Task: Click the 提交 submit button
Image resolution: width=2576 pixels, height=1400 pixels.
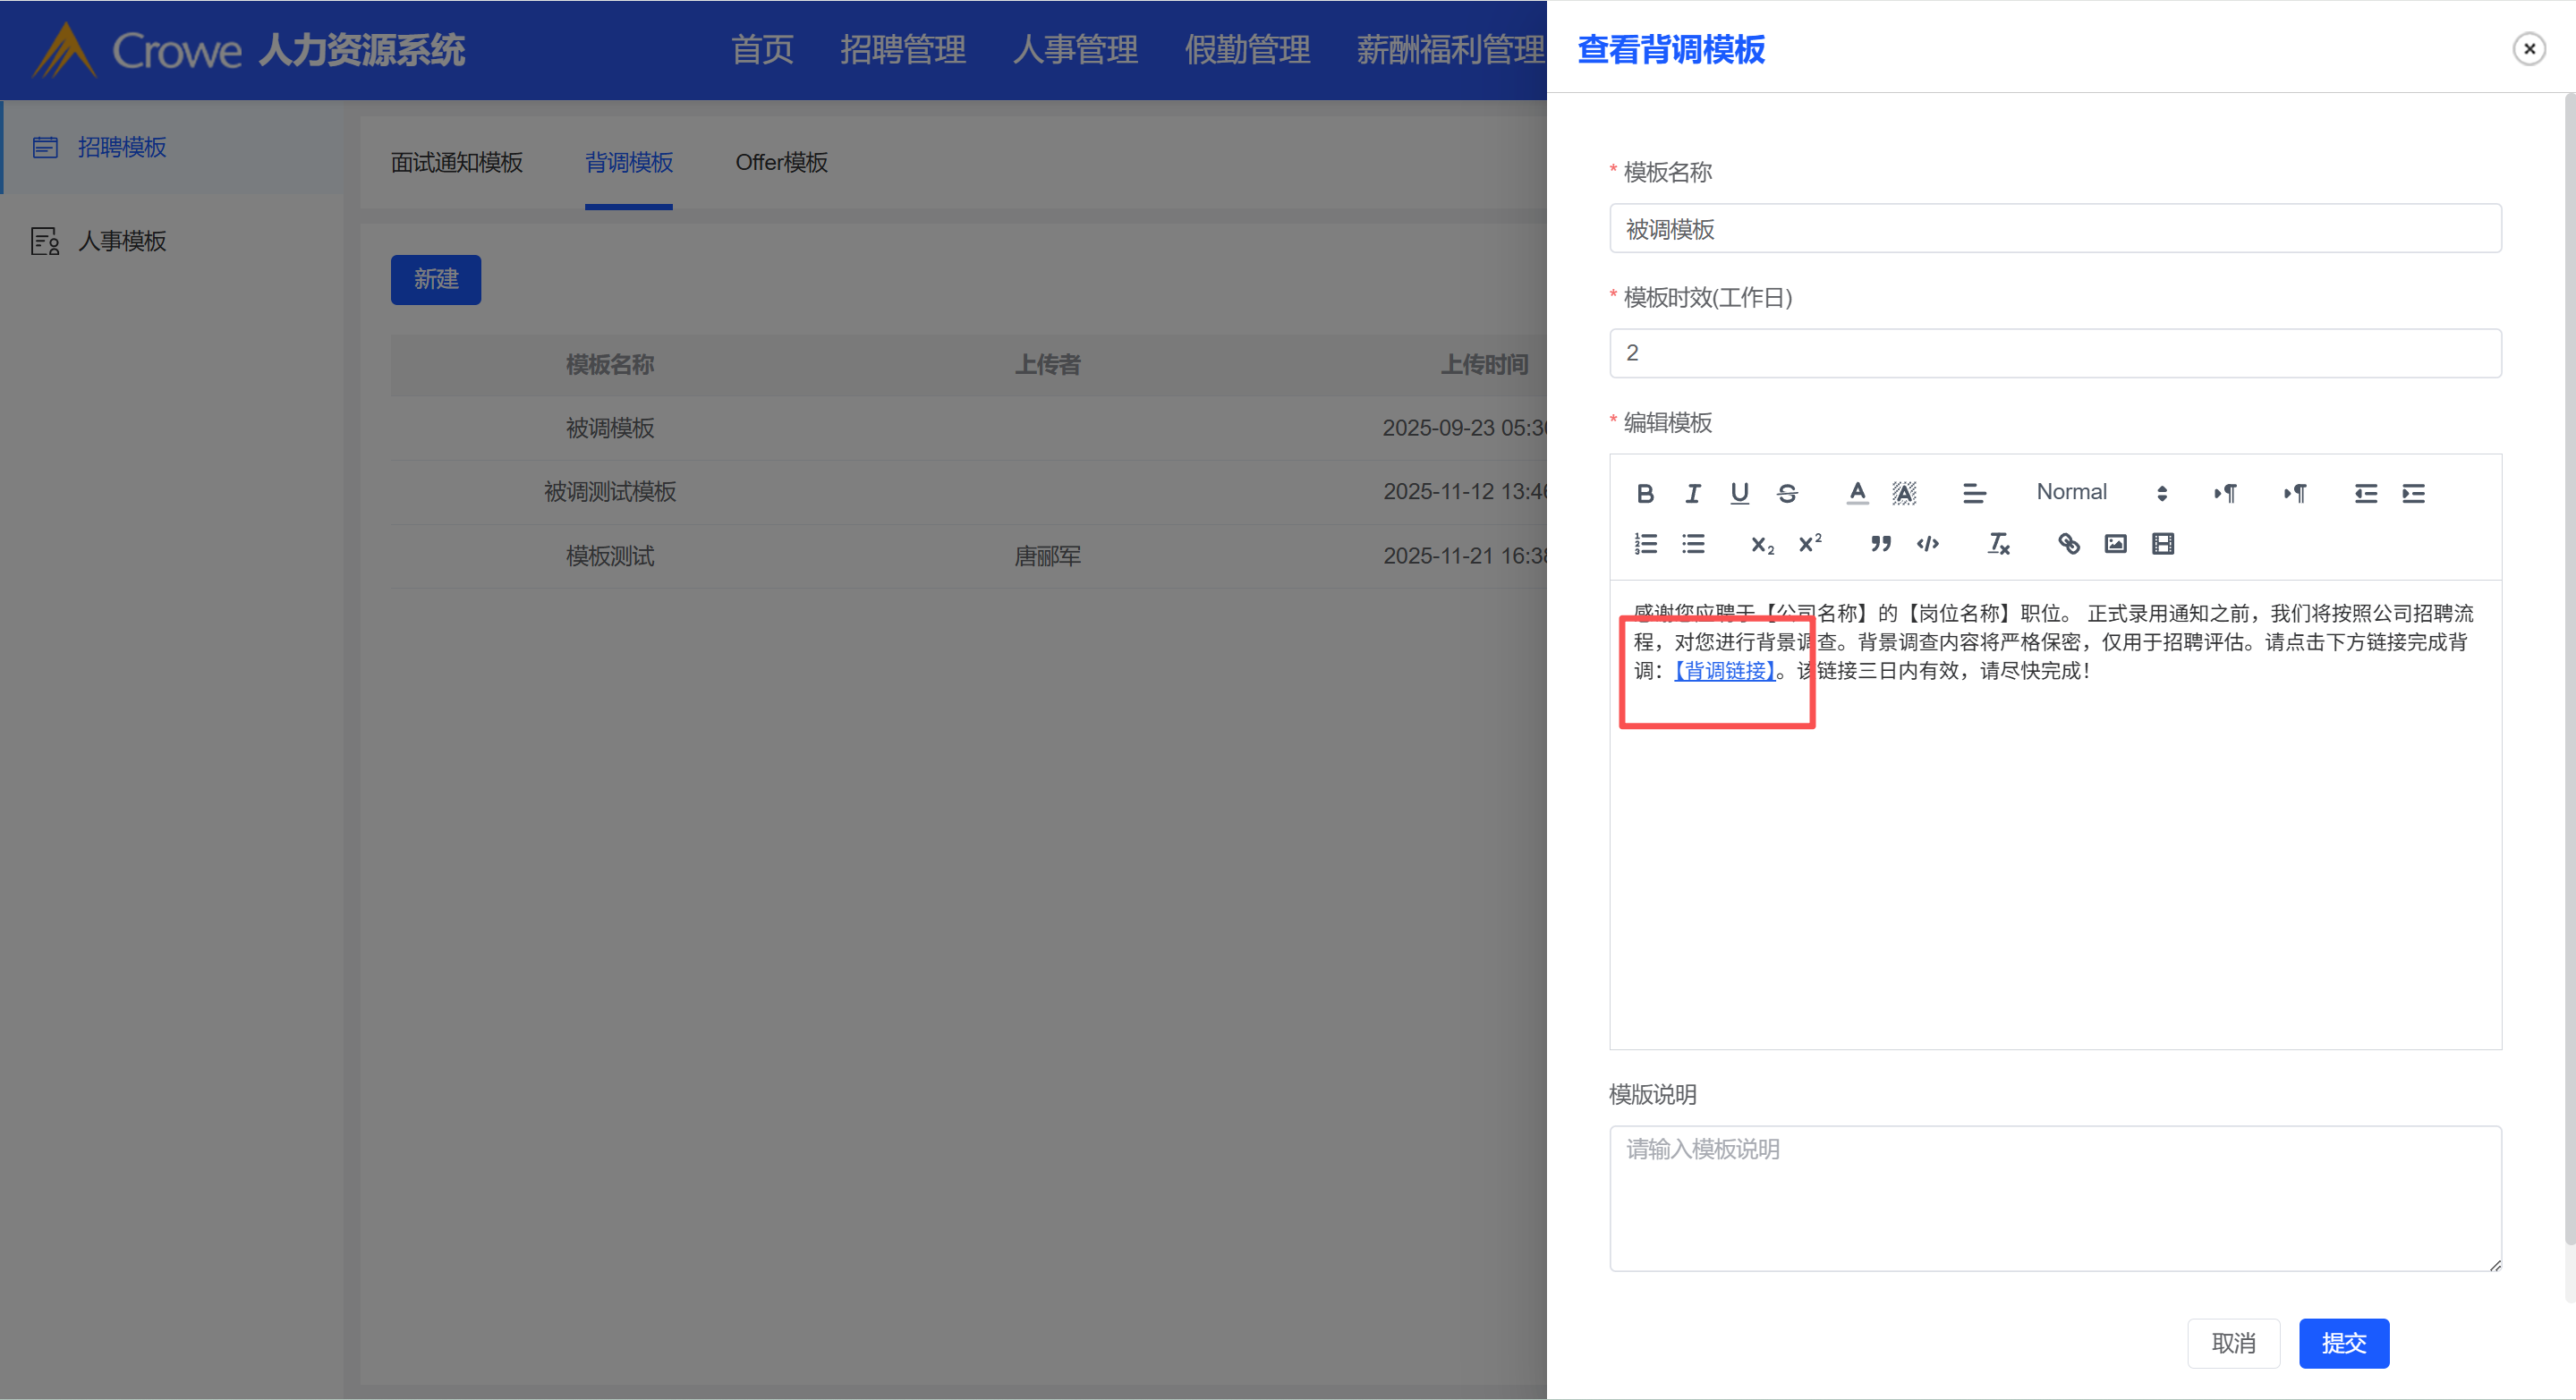Action: pos(2343,1343)
